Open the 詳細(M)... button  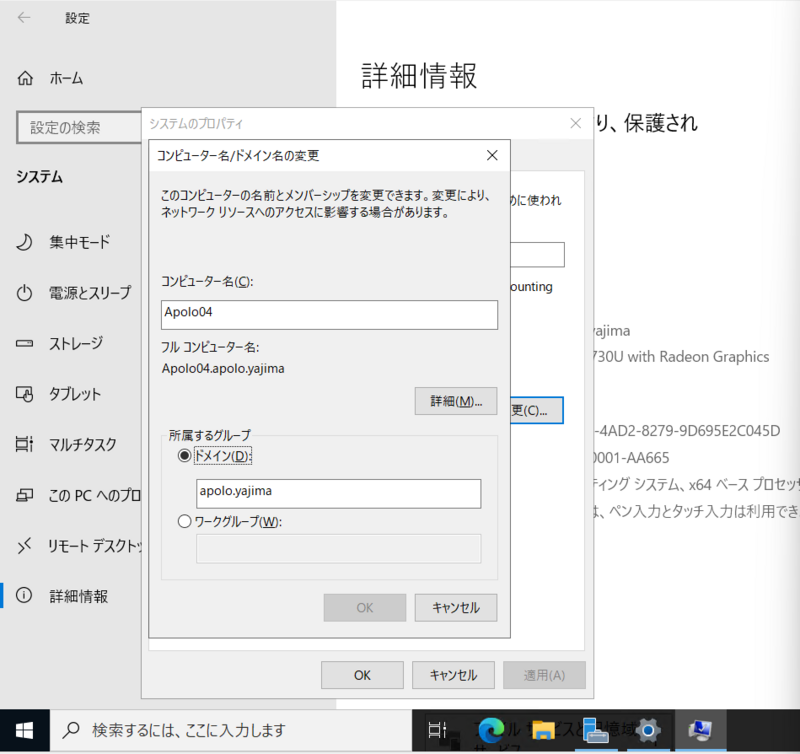coord(456,401)
